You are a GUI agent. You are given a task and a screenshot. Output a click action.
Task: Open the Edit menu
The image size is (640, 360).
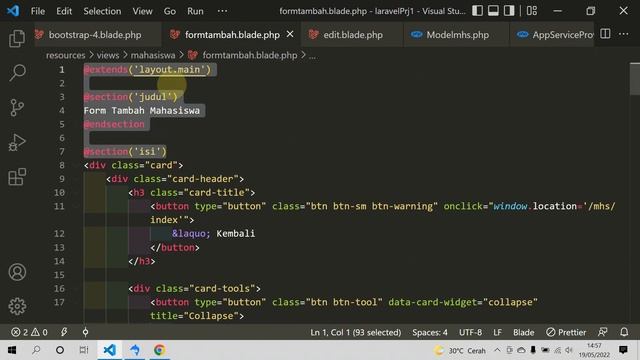[x=64, y=11]
